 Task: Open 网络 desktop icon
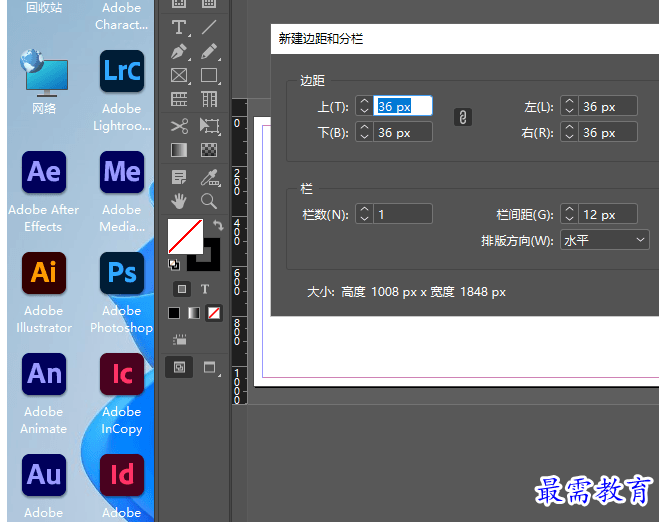click(x=44, y=82)
